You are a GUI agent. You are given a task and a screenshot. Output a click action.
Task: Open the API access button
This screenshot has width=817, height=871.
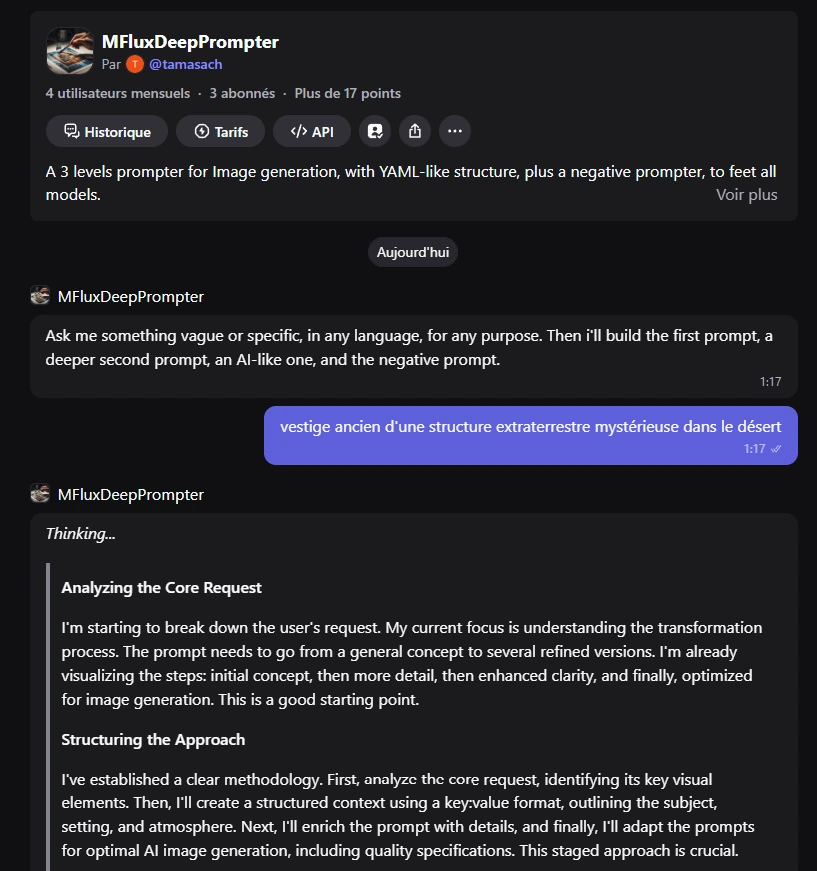[312, 132]
